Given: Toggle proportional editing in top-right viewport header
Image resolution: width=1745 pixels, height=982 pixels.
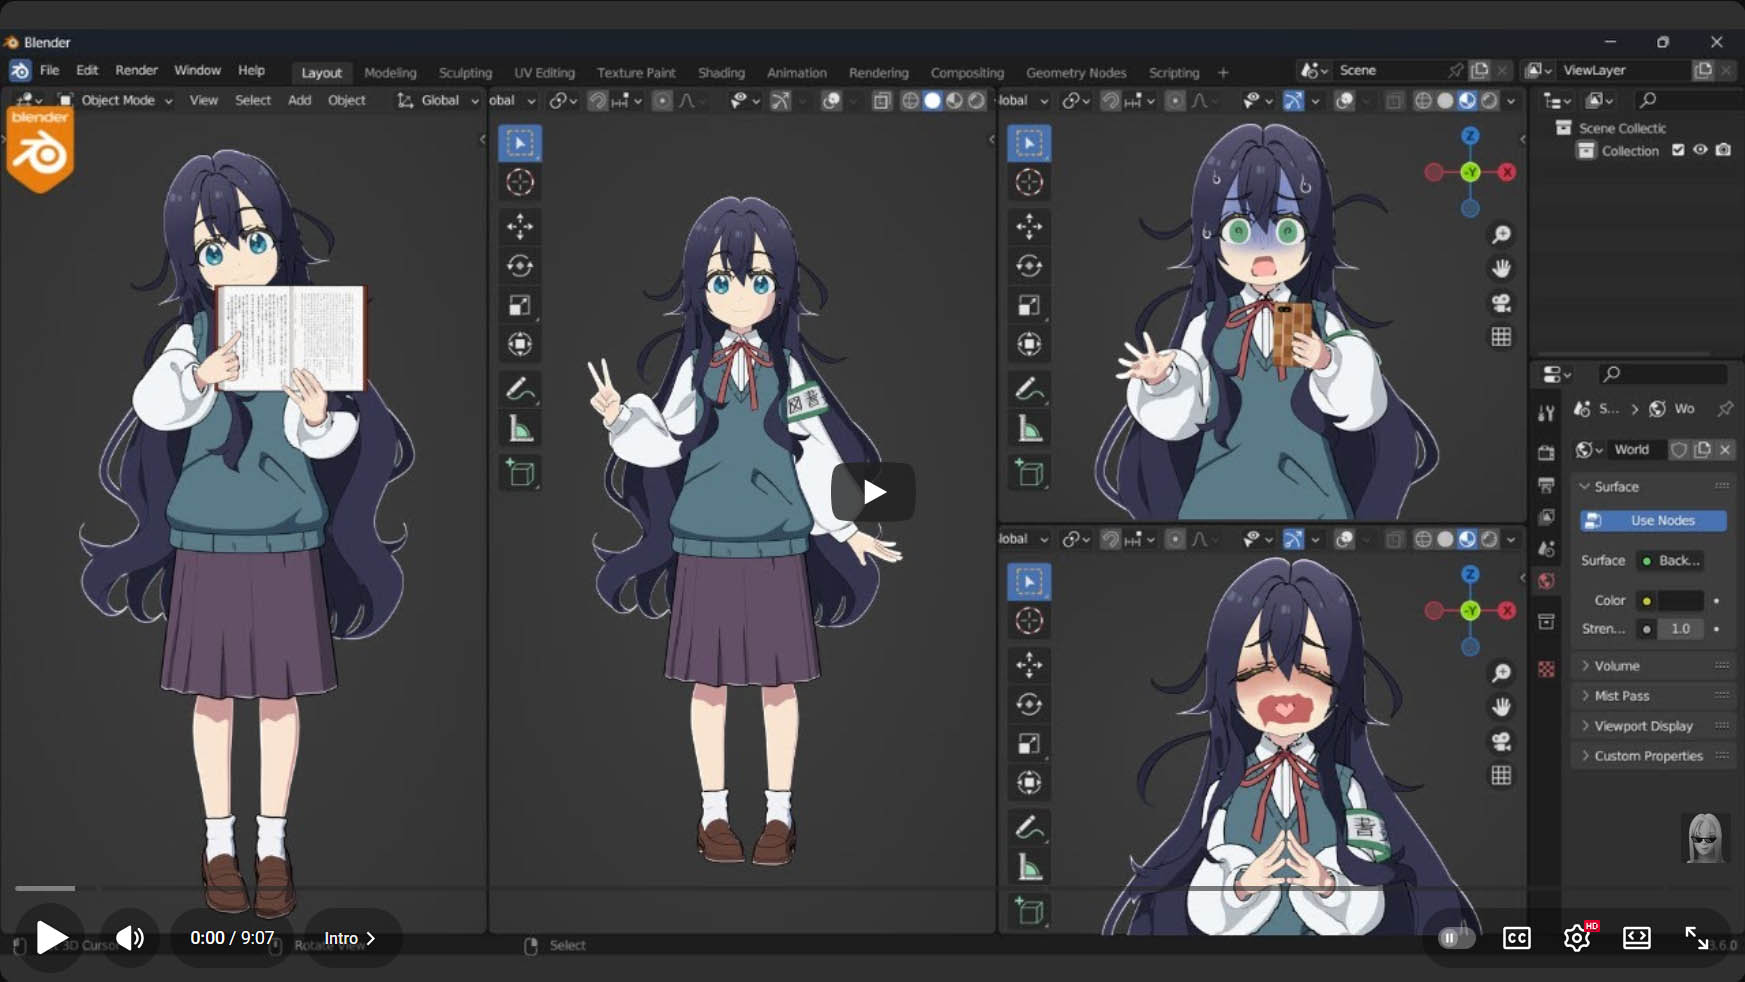Looking at the screenshot, I should pos(1175,101).
